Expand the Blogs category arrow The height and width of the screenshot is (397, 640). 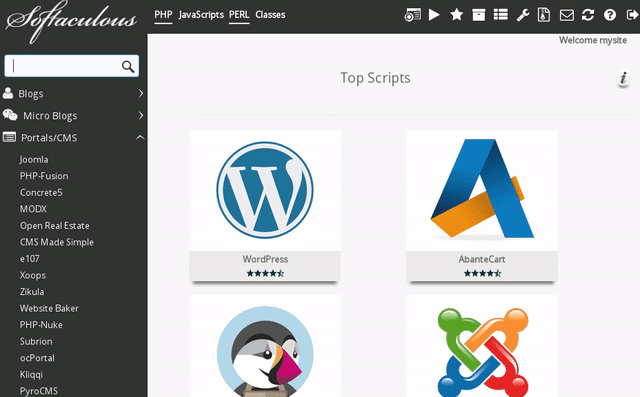click(x=140, y=93)
